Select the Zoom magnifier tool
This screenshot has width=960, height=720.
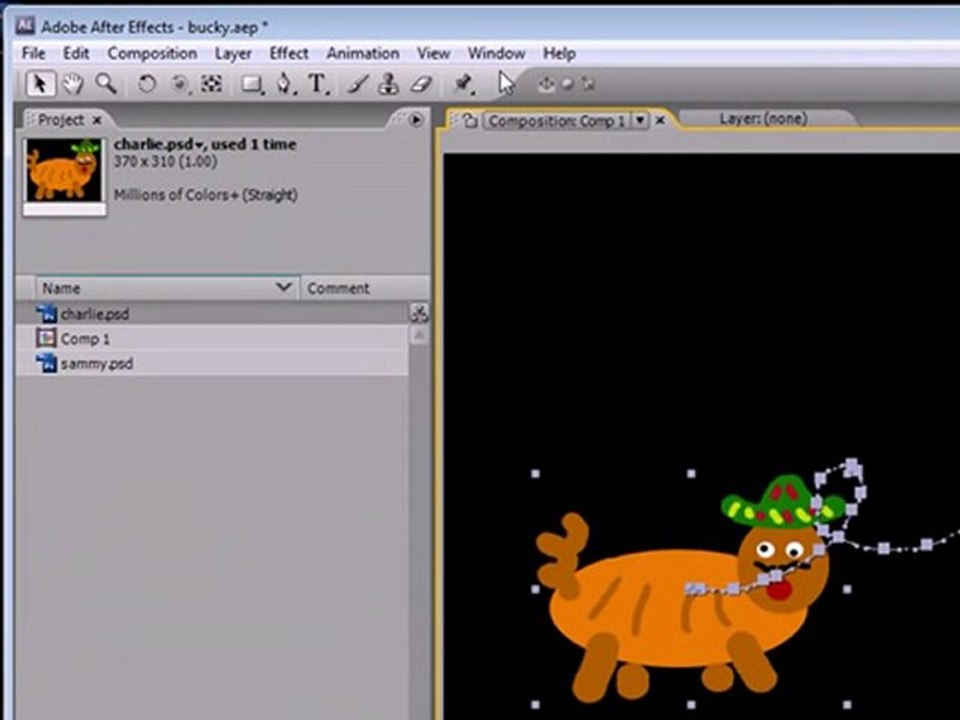pos(105,84)
